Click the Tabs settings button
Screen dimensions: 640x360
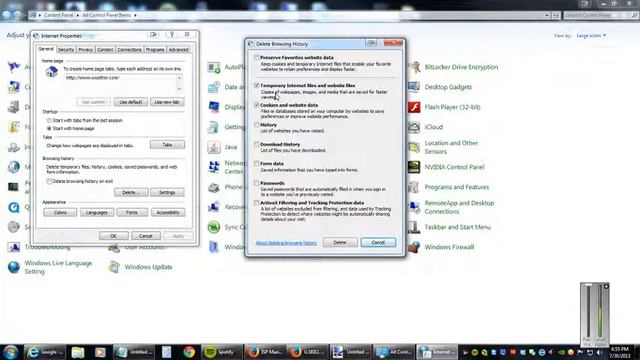click(x=167, y=145)
